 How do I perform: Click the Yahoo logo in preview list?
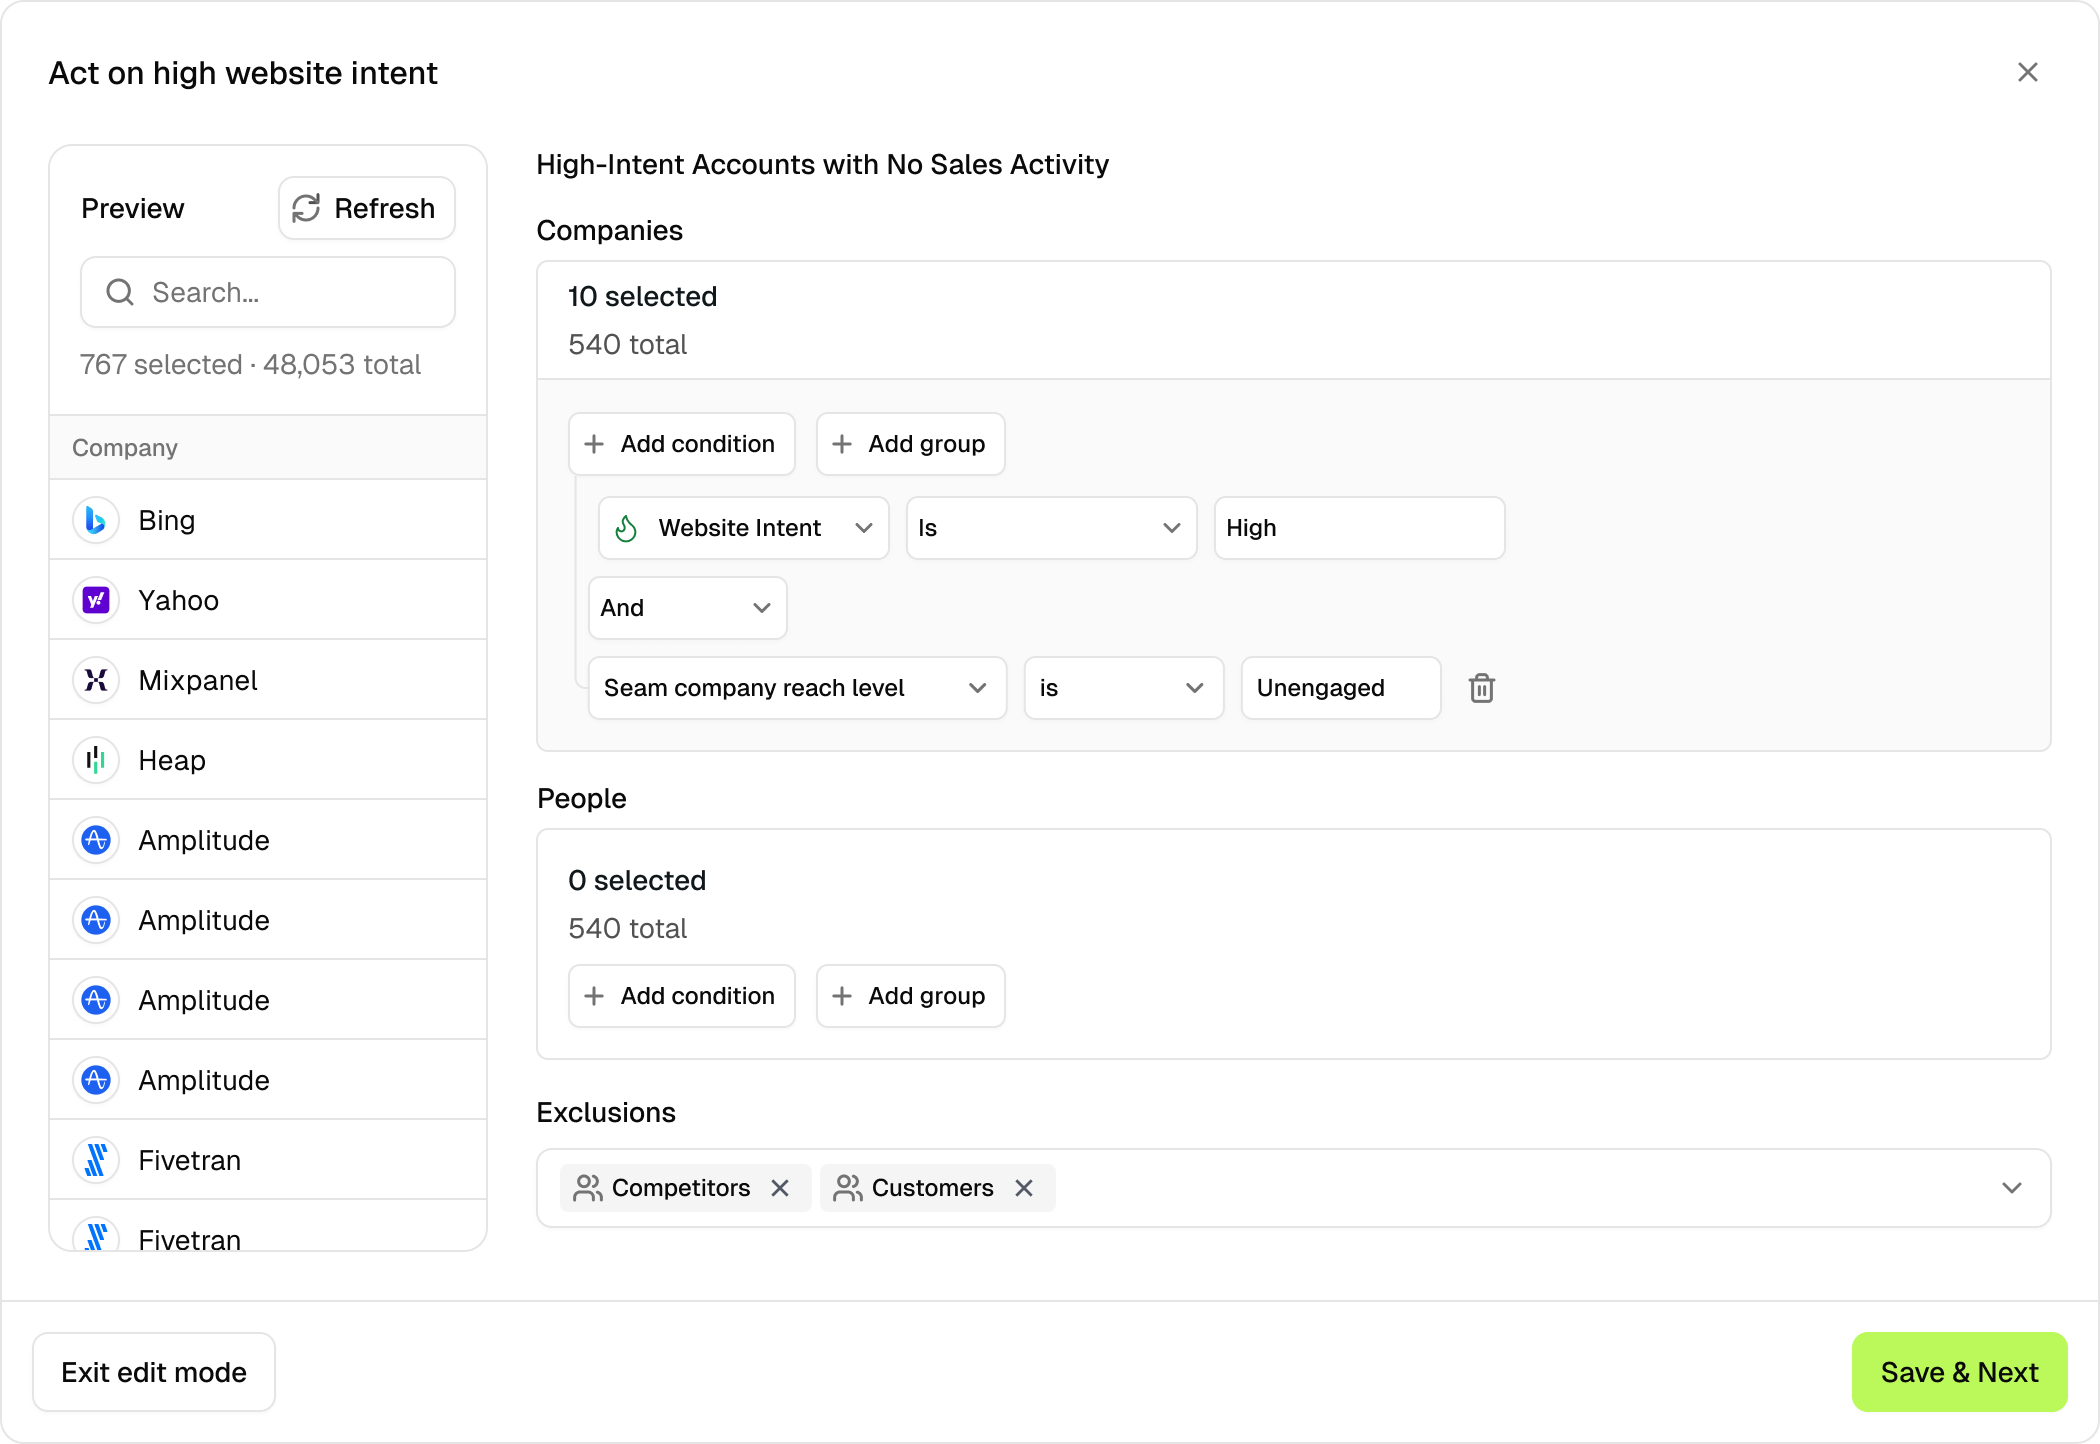pyautogui.click(x=96, y=600)
